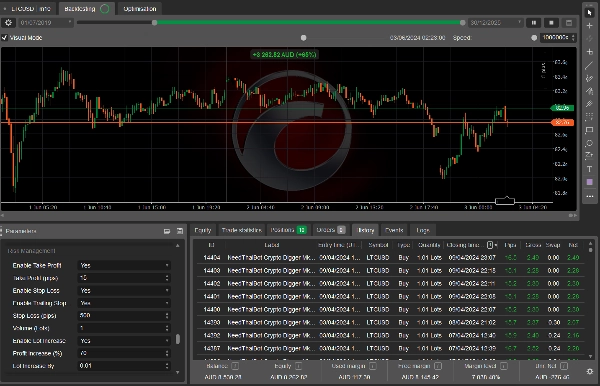Click the Closing time sort indicator icon

coord(490,245)
